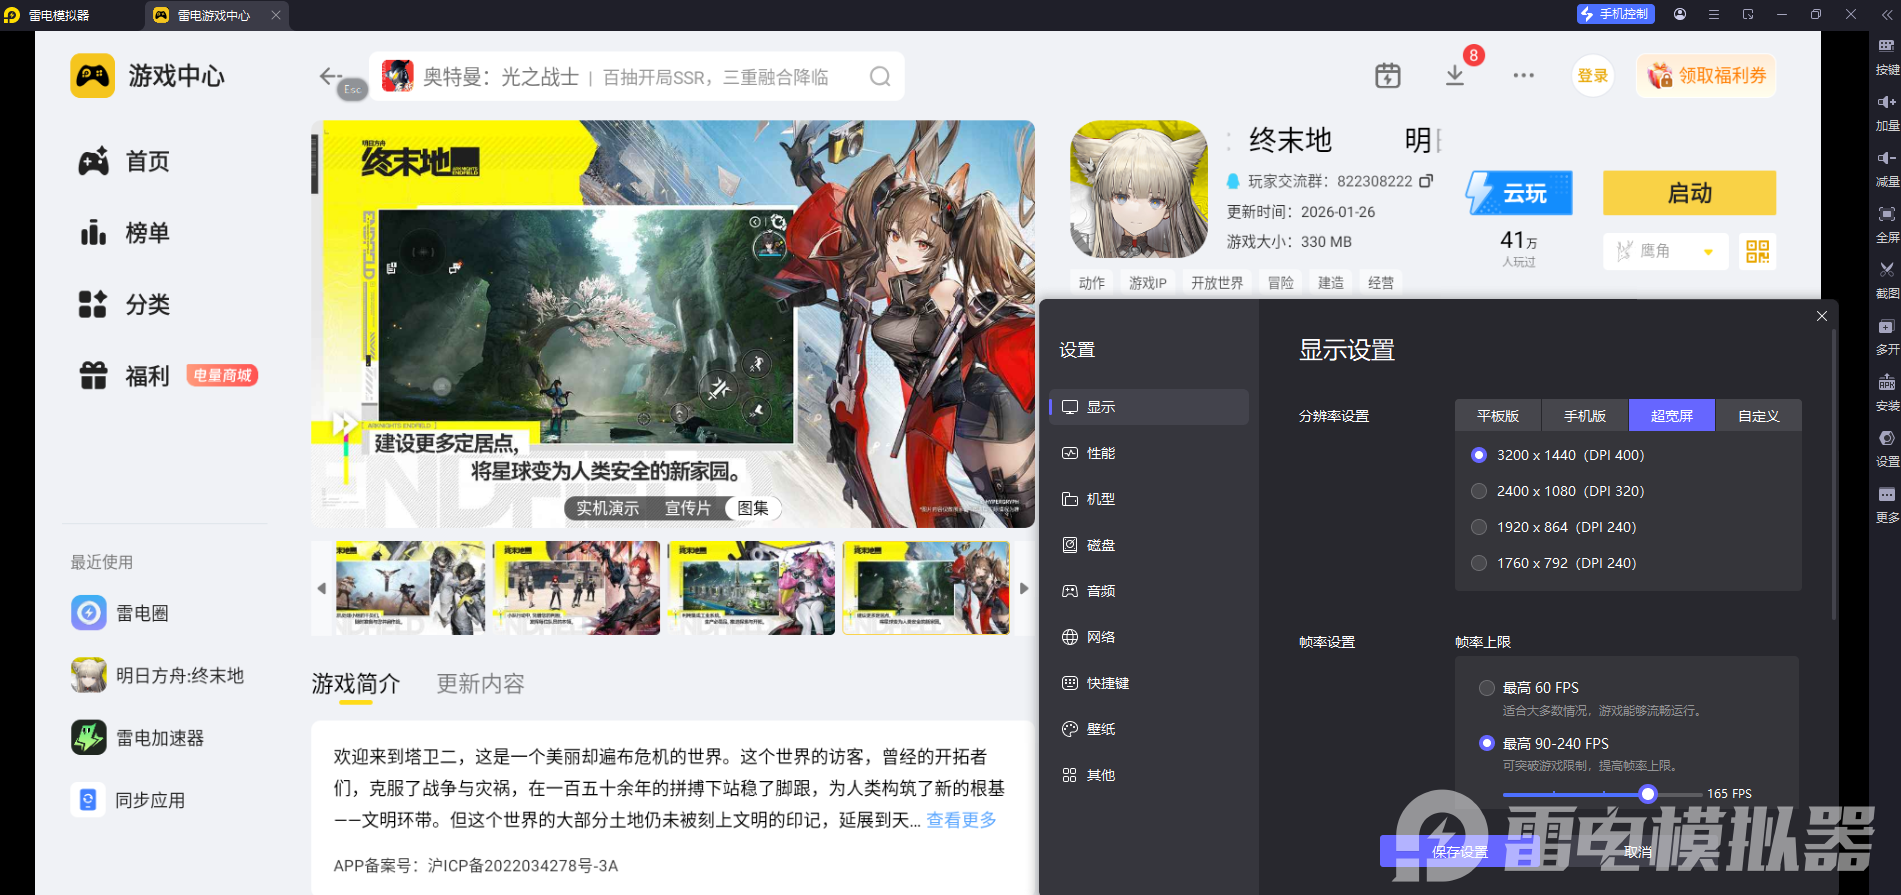Open the 快捷键 shortcuts settings section
Viewport: 1901px width, 895px height.
[x=1149, y=683]
